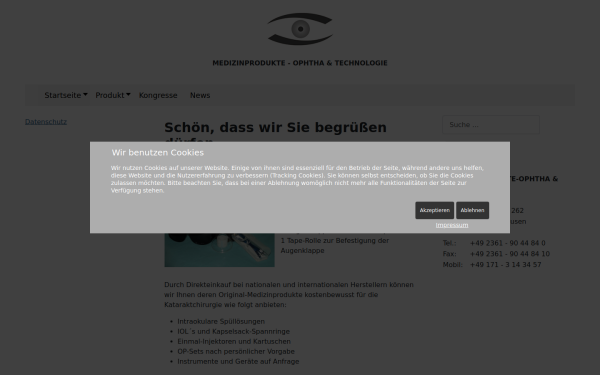Open the Datenschutz link
600x375 pixels.
[46, 122]
